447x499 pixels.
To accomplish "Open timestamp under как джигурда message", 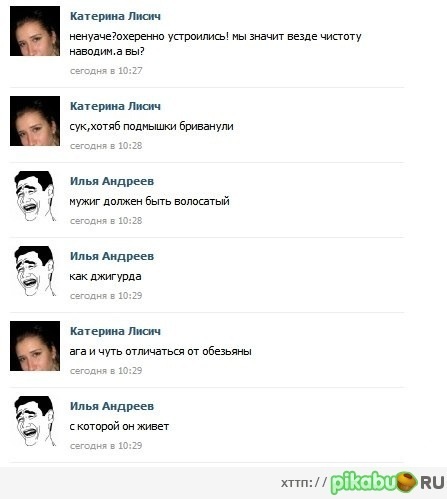I will pyautogui.click(x=106, y=296).
